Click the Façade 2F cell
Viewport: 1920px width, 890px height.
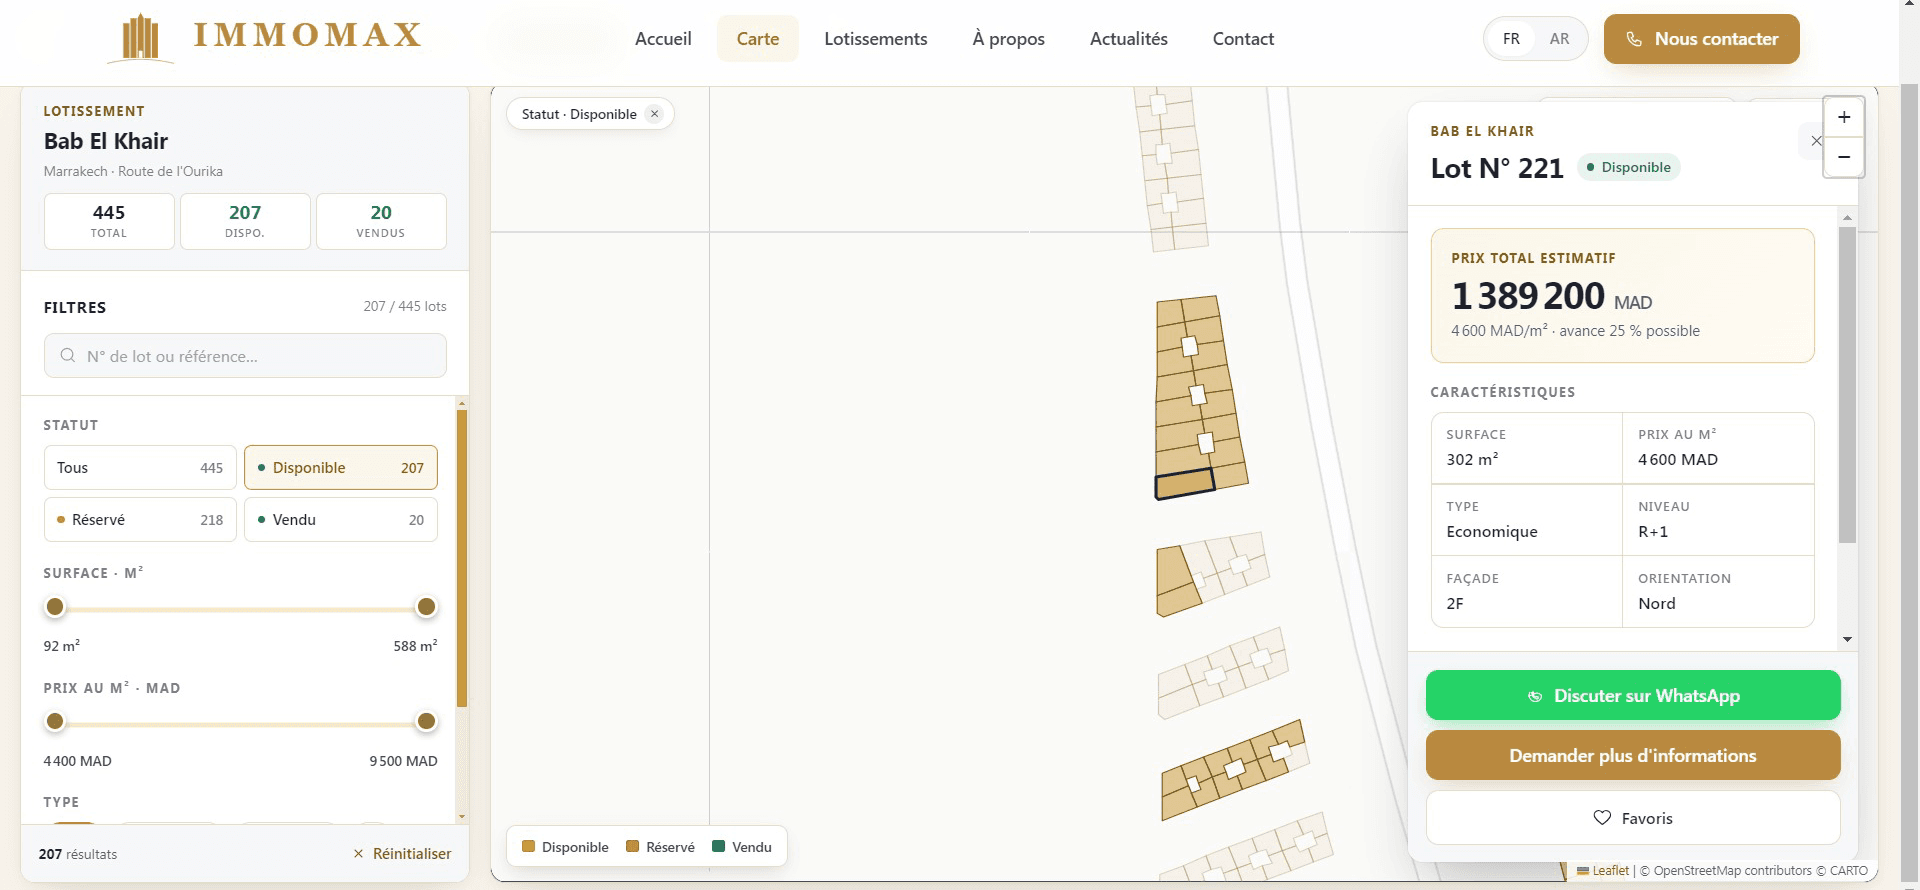point(1526,592)
